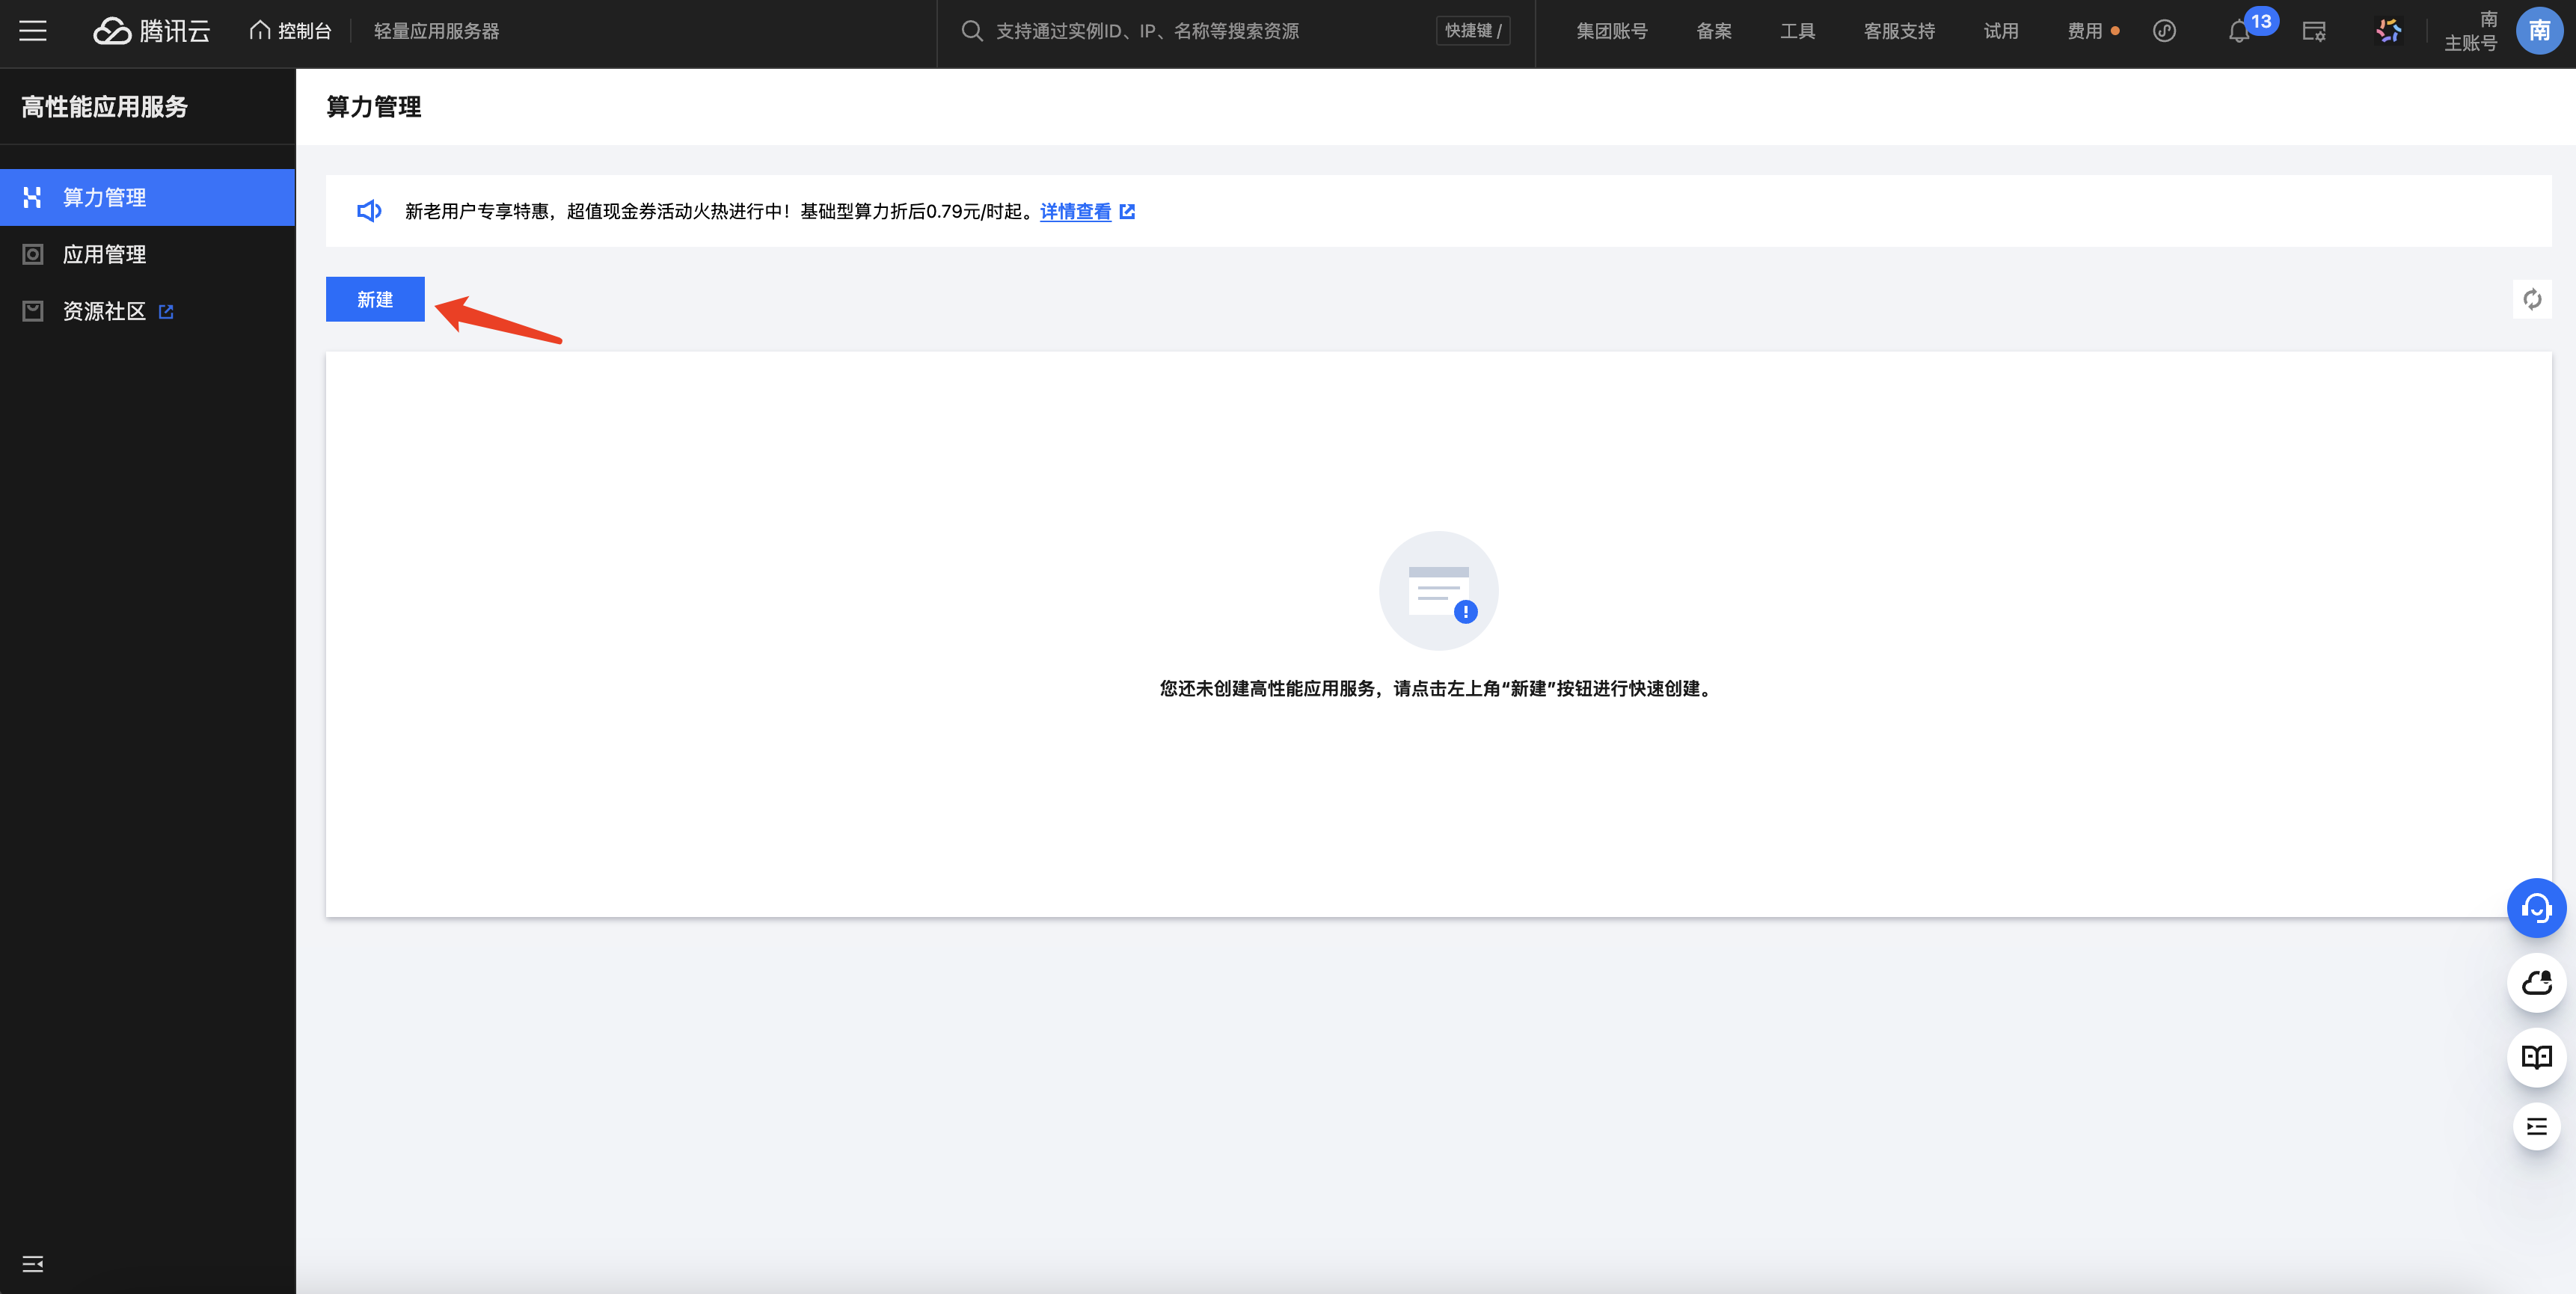Open the floating documentation book icon

coord(2536,1057)
